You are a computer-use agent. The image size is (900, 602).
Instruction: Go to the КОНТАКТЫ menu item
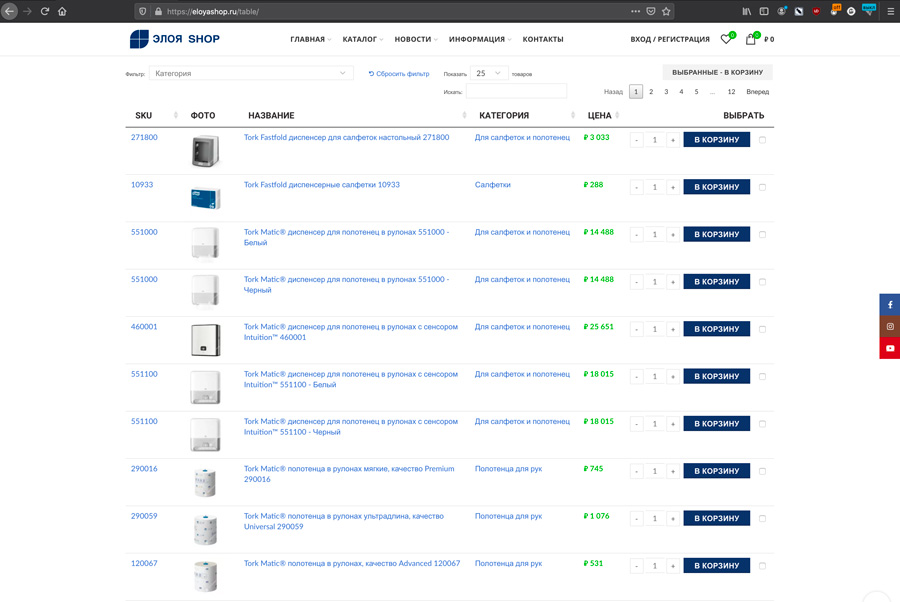tap(541, 39)
